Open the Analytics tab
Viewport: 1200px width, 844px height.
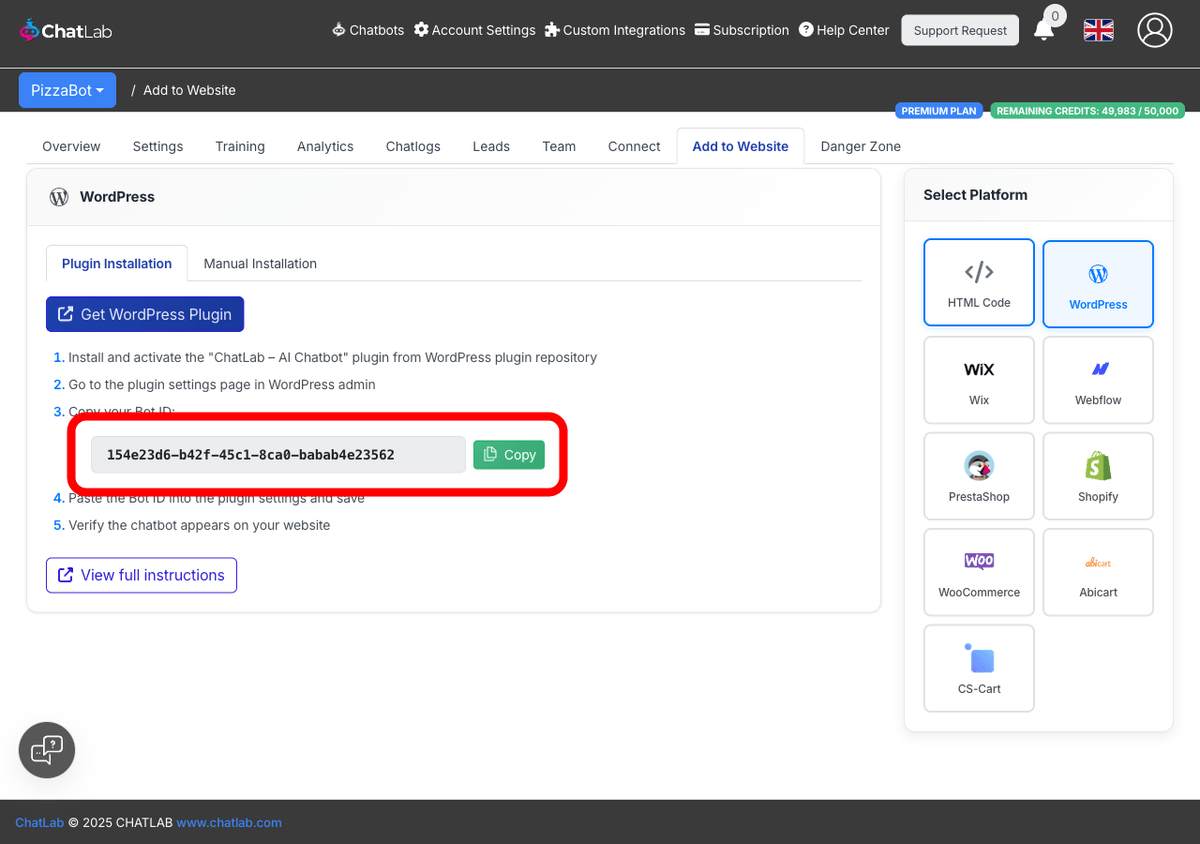tap(325, 146)
